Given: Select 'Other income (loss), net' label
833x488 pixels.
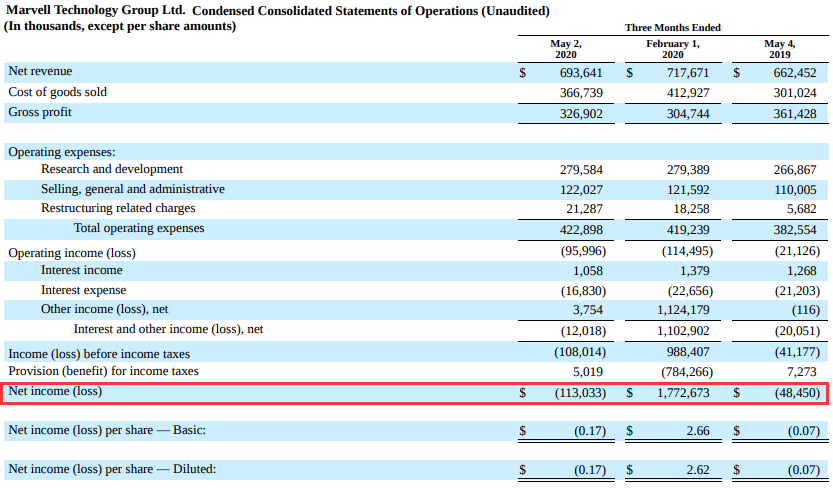Looking at the screenshot, I should click(104, 309).
